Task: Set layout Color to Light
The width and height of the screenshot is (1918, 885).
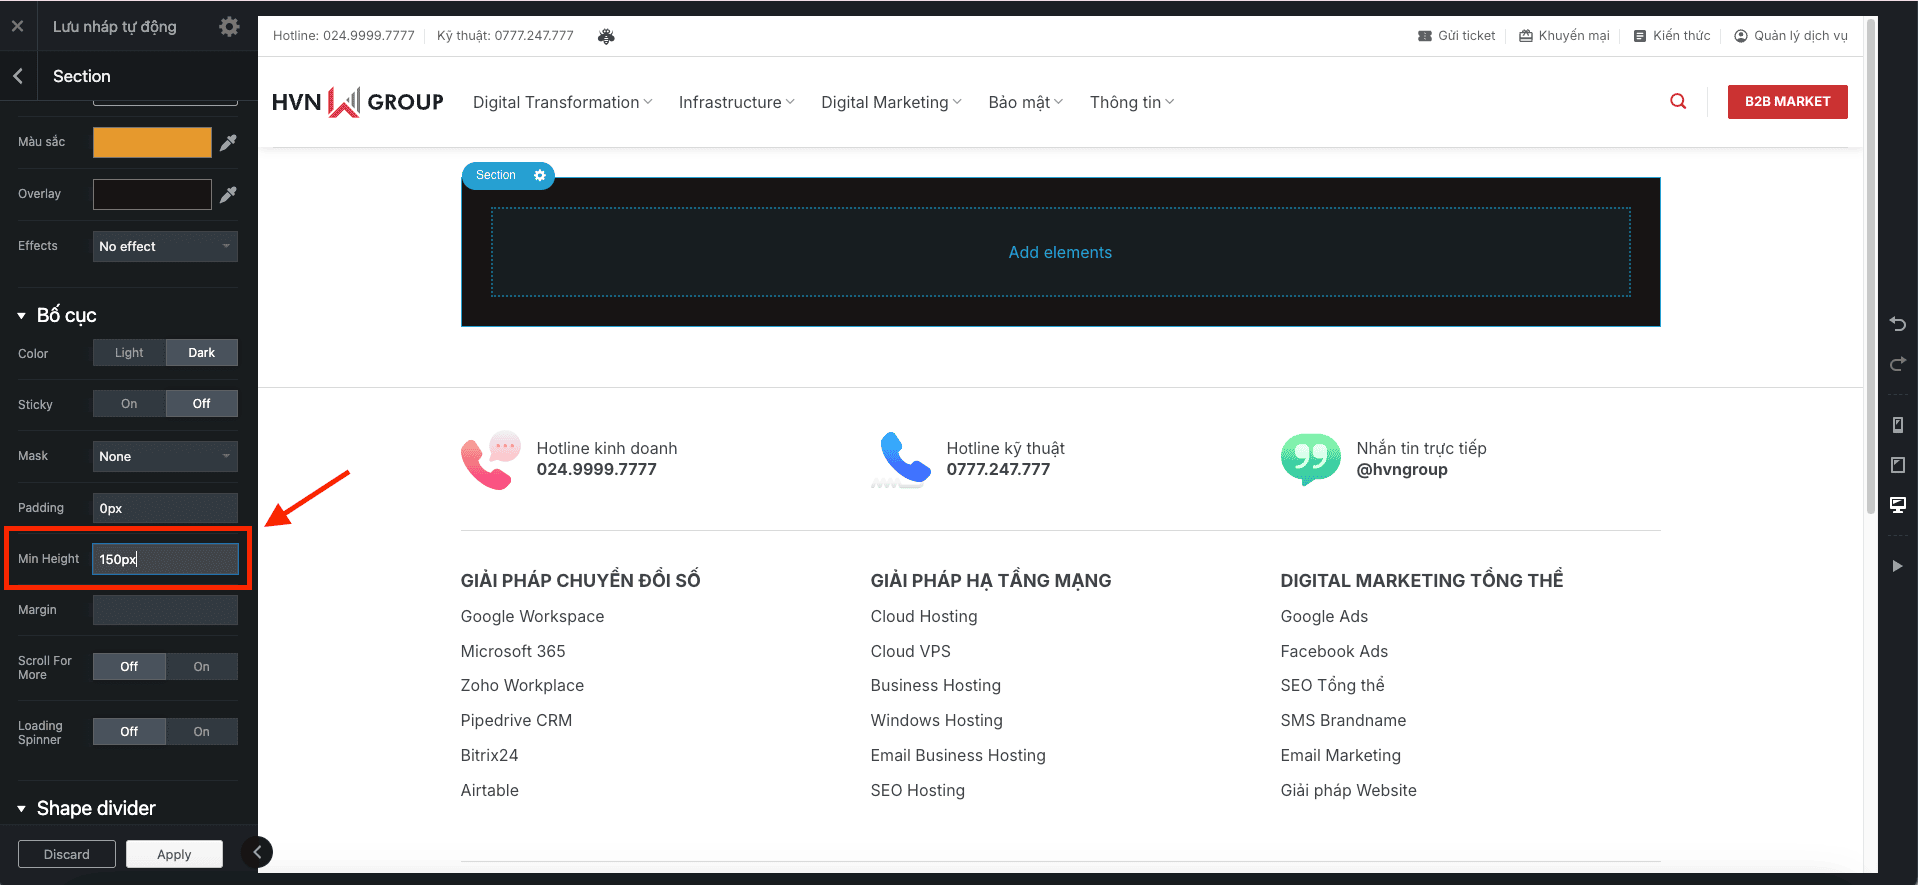Action: (129, 353)
